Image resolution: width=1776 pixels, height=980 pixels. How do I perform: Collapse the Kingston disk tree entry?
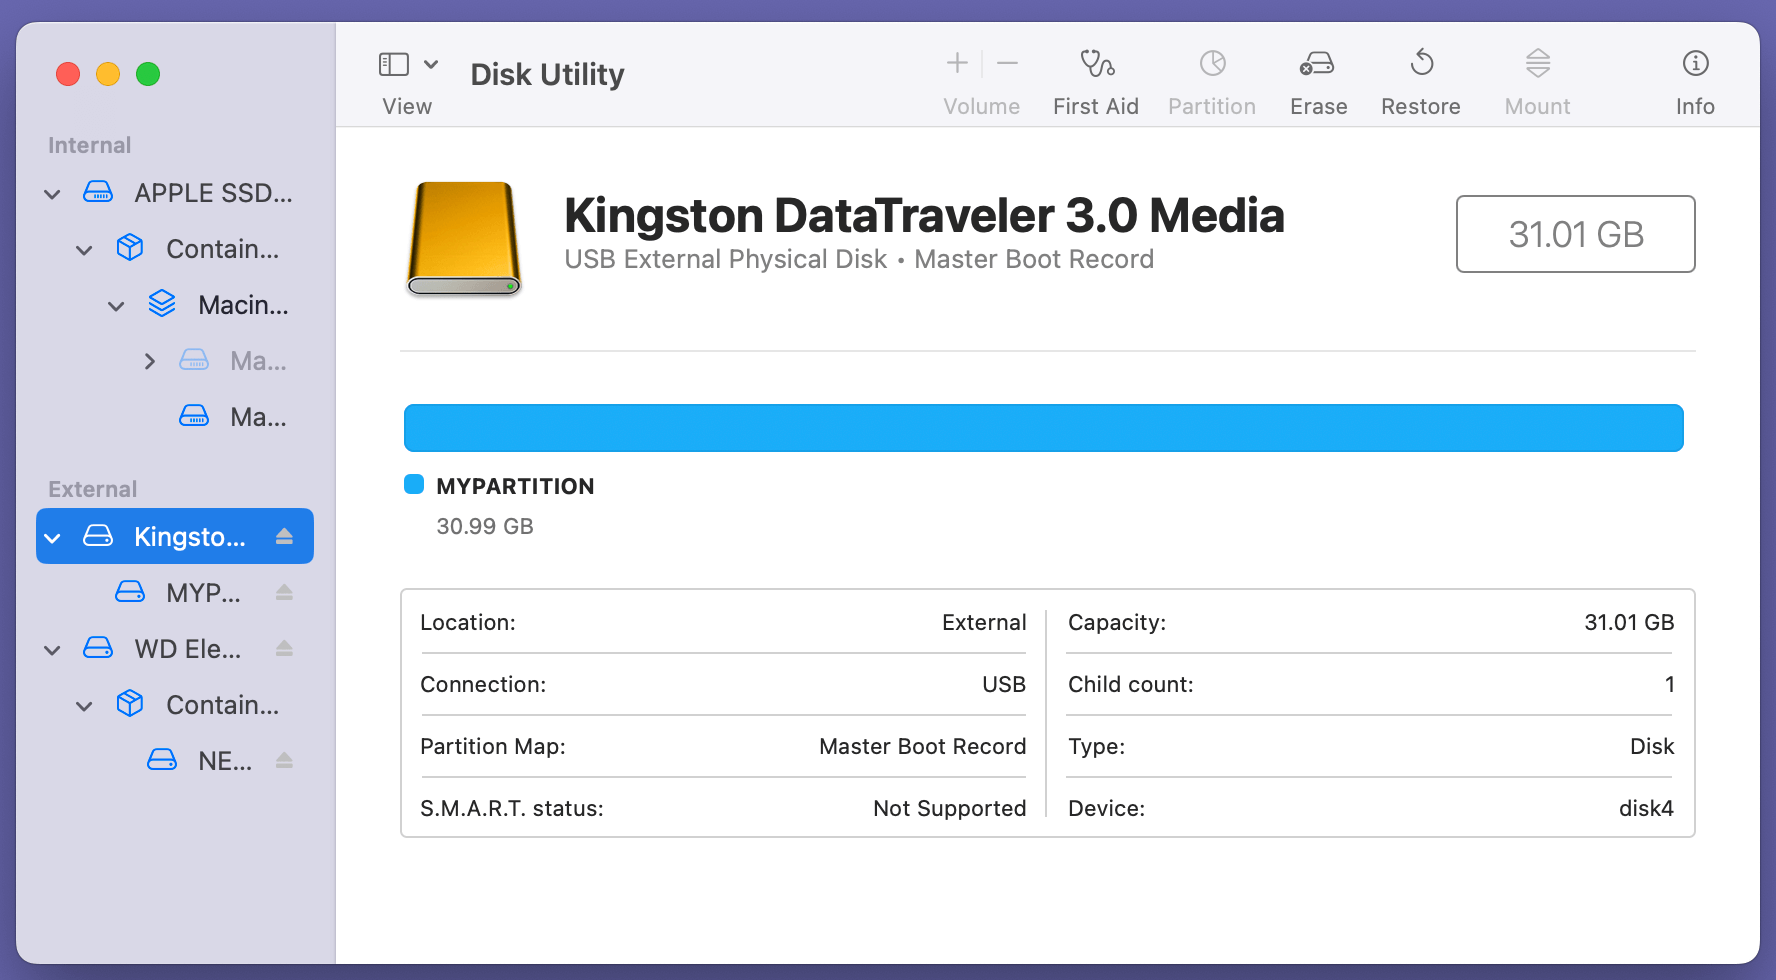[x=52, y=536]
